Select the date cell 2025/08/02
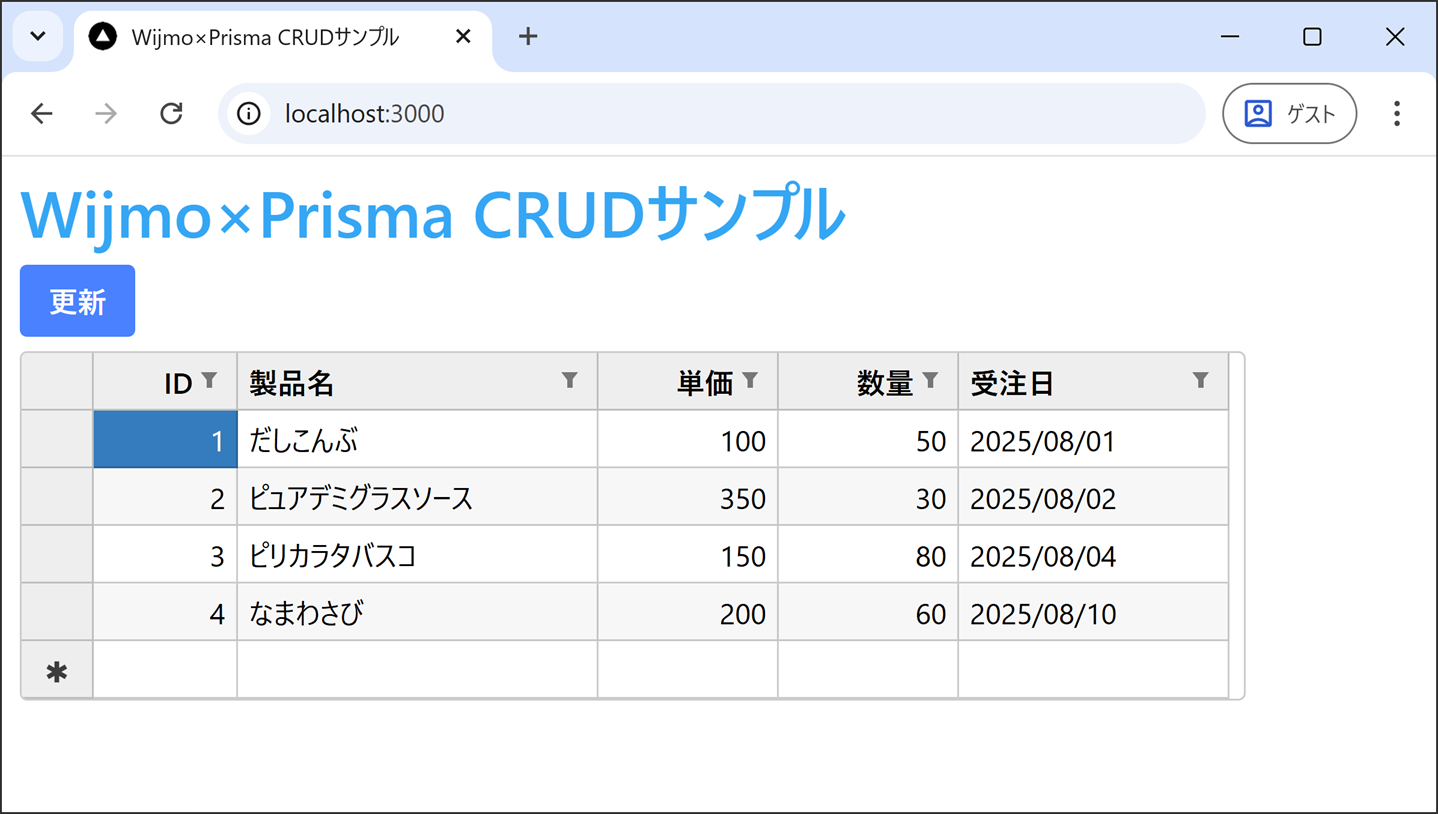This screenshot has height=814, width=1438. pyautogui.click(x=1093, y=497)
